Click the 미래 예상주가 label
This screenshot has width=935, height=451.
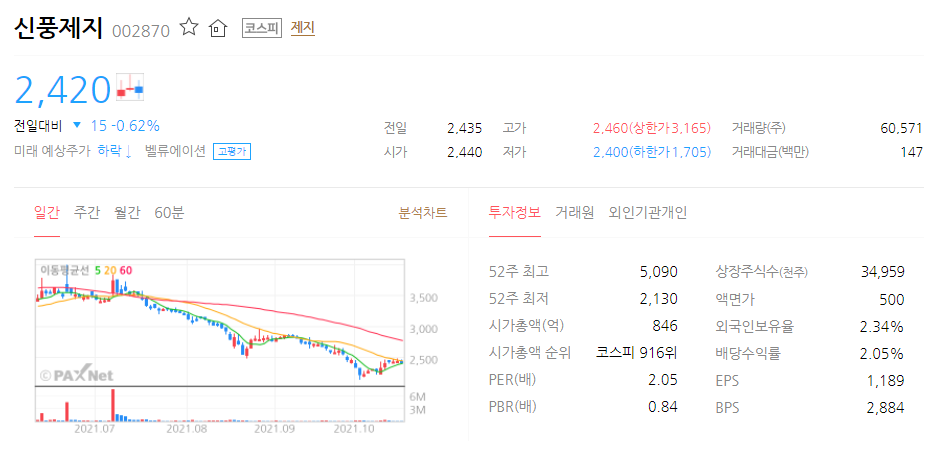(x=52, y=152)
